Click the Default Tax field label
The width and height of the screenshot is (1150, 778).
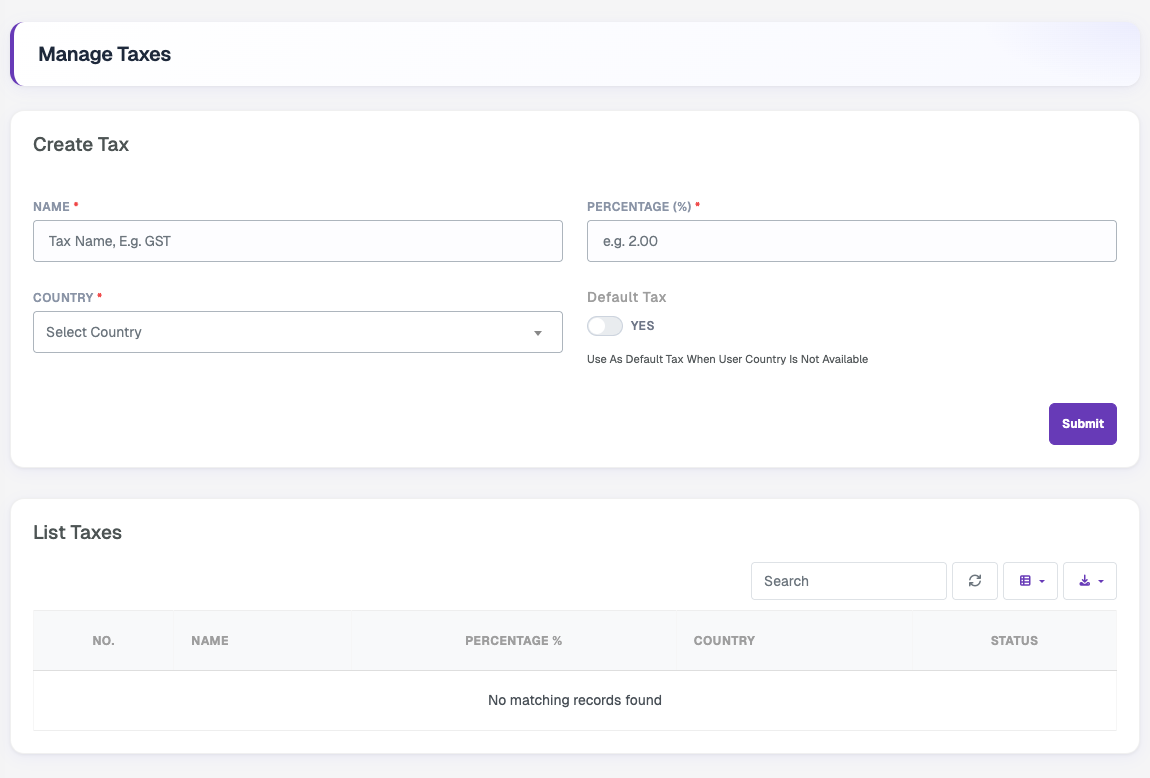[626, 297]
